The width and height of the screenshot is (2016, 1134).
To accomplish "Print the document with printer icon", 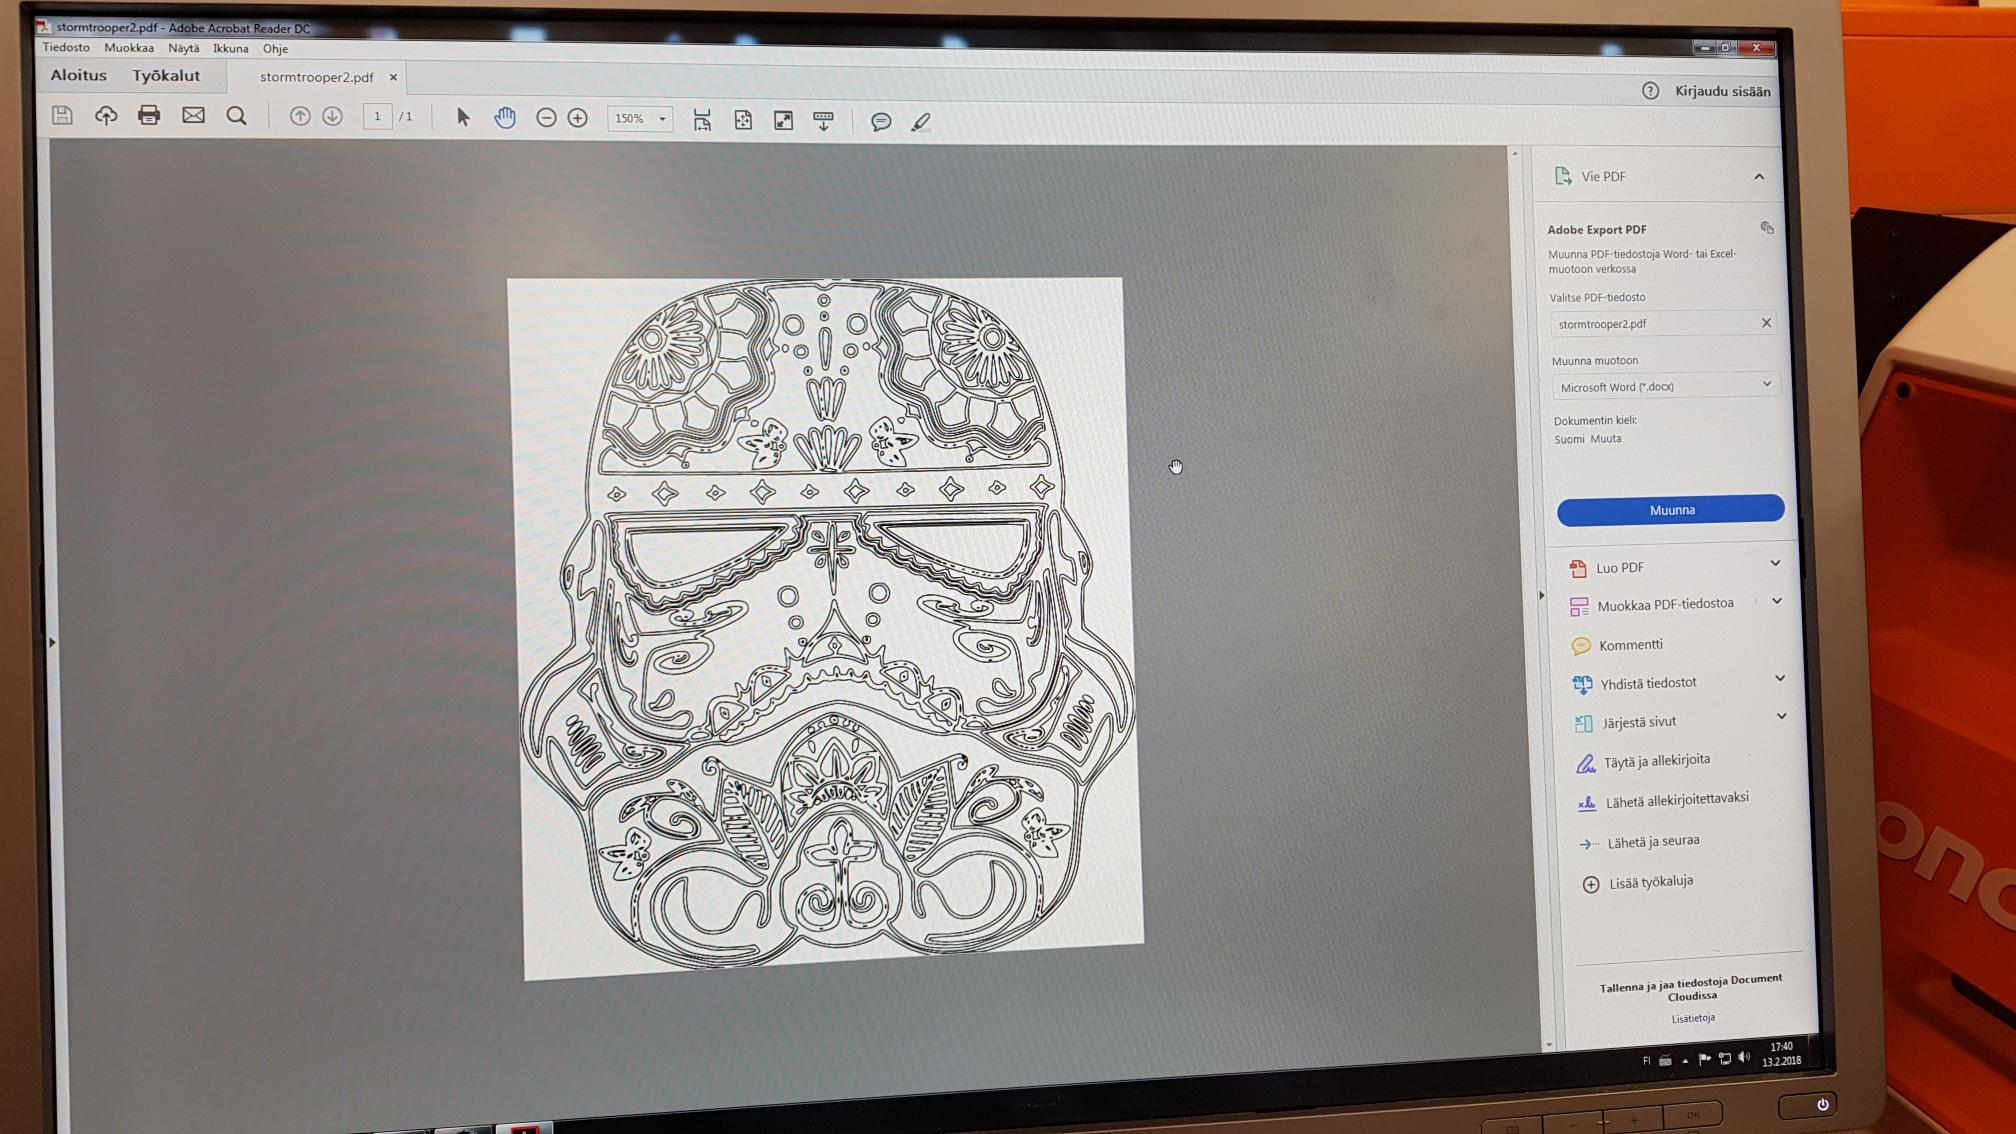I will click(149, 115).
